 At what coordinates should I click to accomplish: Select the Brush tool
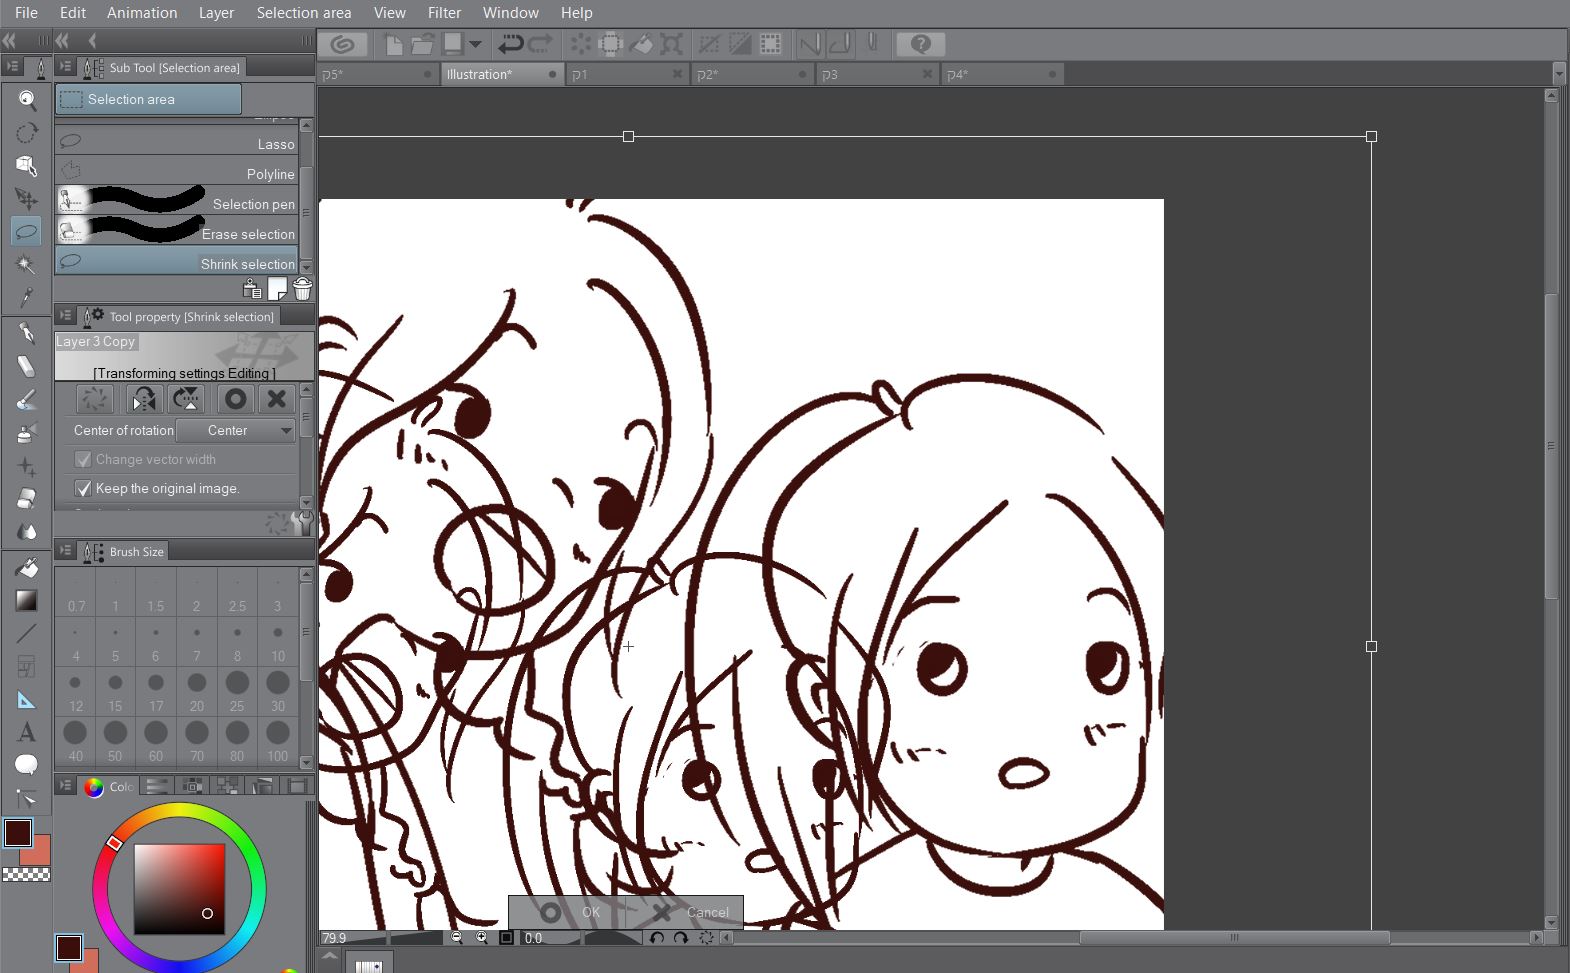[x=27, y=400]
